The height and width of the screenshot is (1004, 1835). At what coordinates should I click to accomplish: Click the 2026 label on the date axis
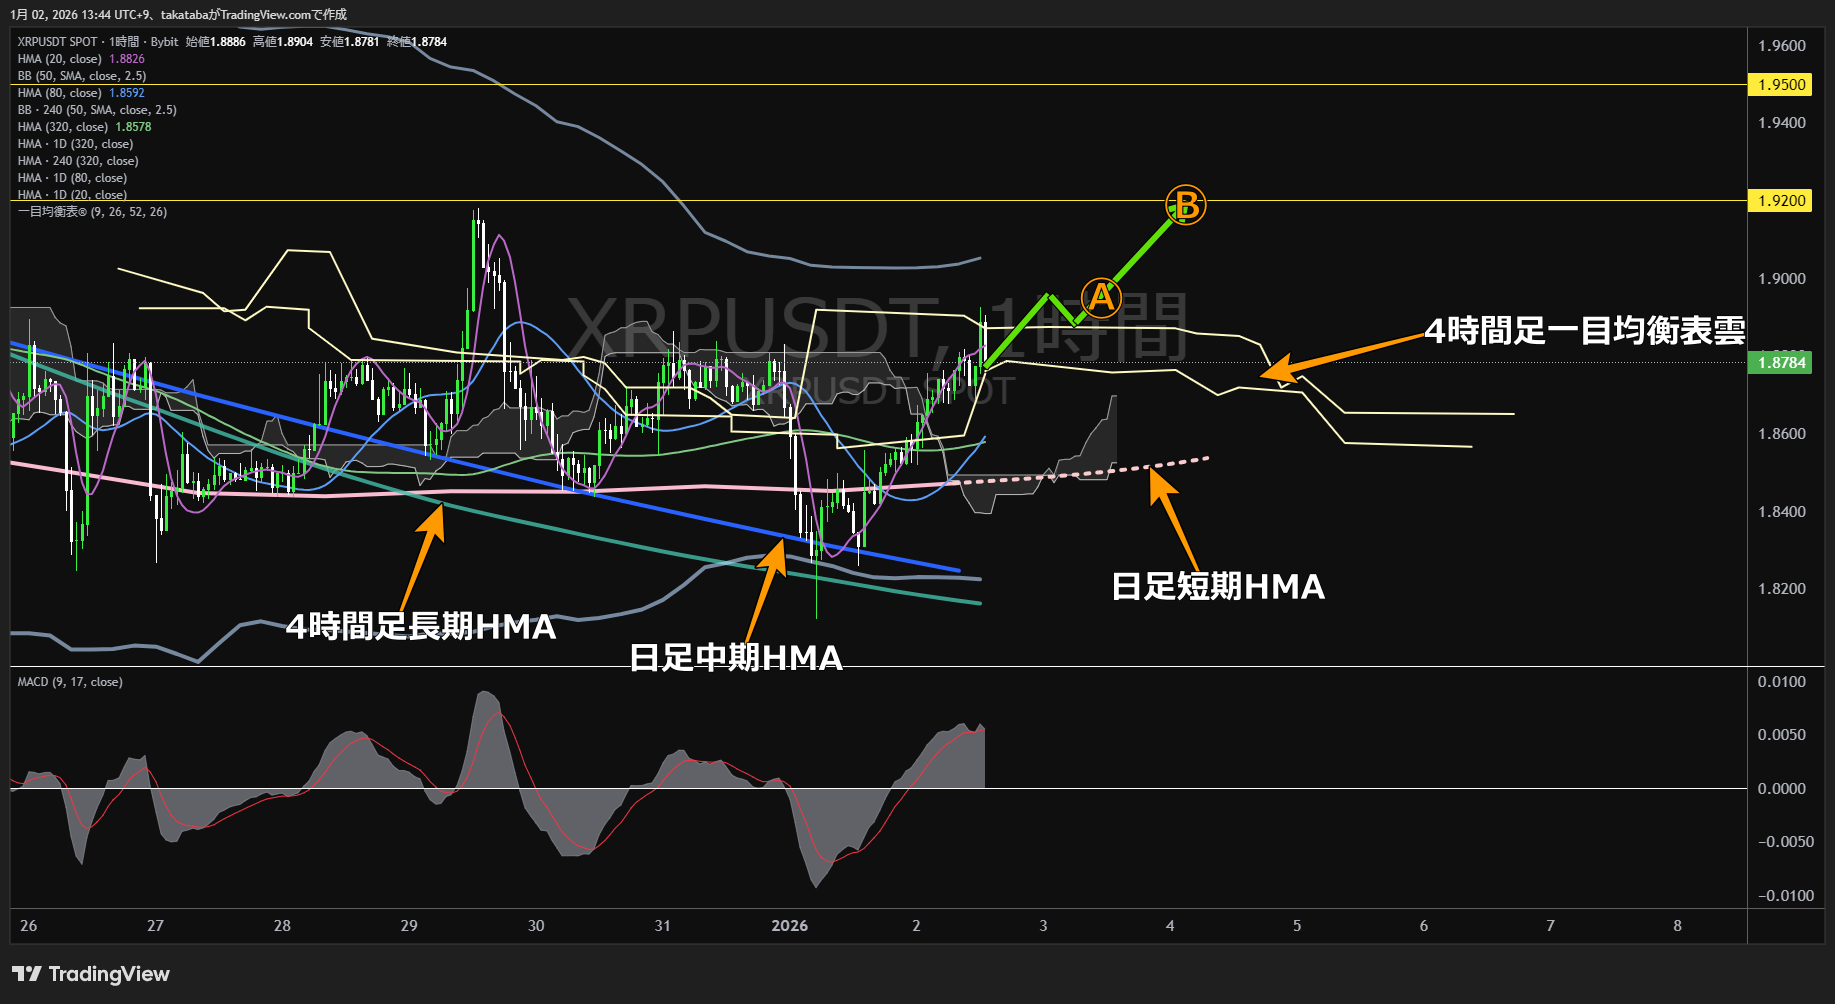click(789, 926)
